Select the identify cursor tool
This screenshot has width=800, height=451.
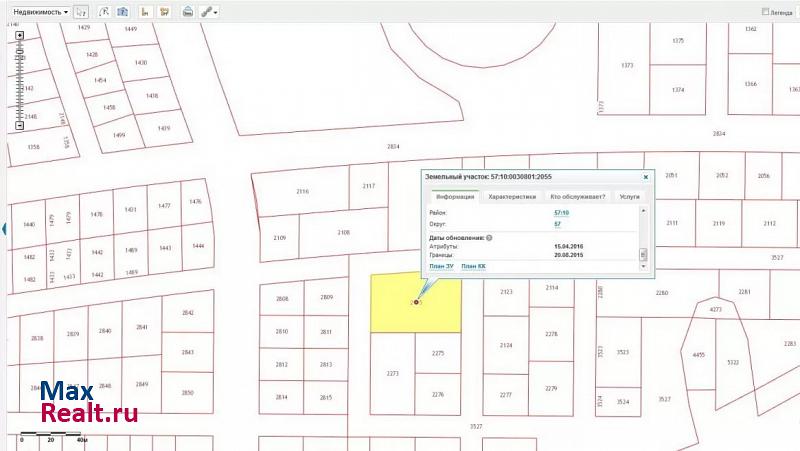point(81,13)
